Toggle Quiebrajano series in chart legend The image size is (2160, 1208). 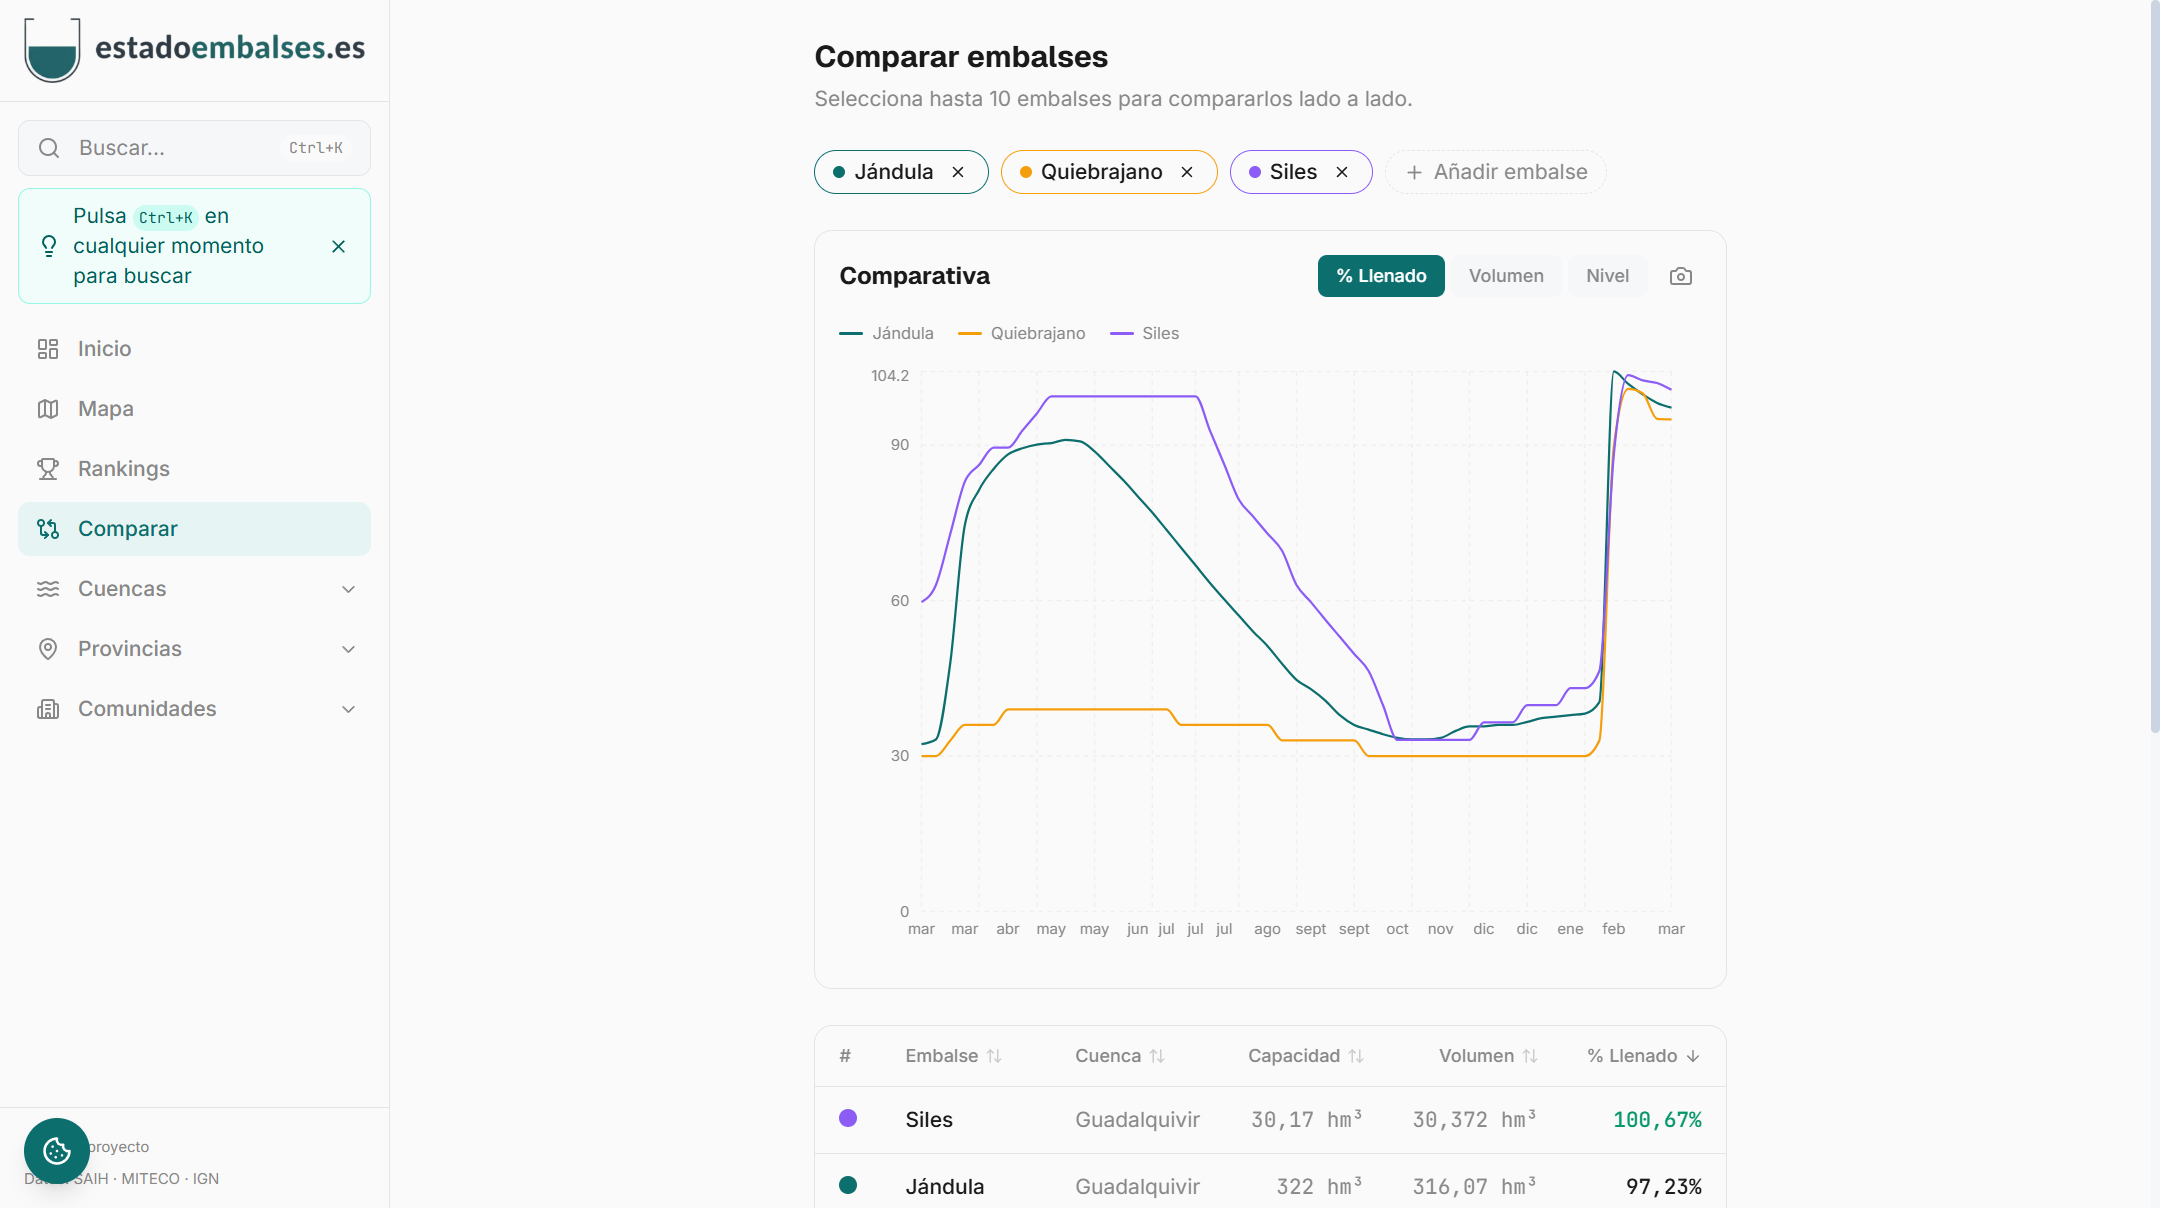click(1021, 333)
